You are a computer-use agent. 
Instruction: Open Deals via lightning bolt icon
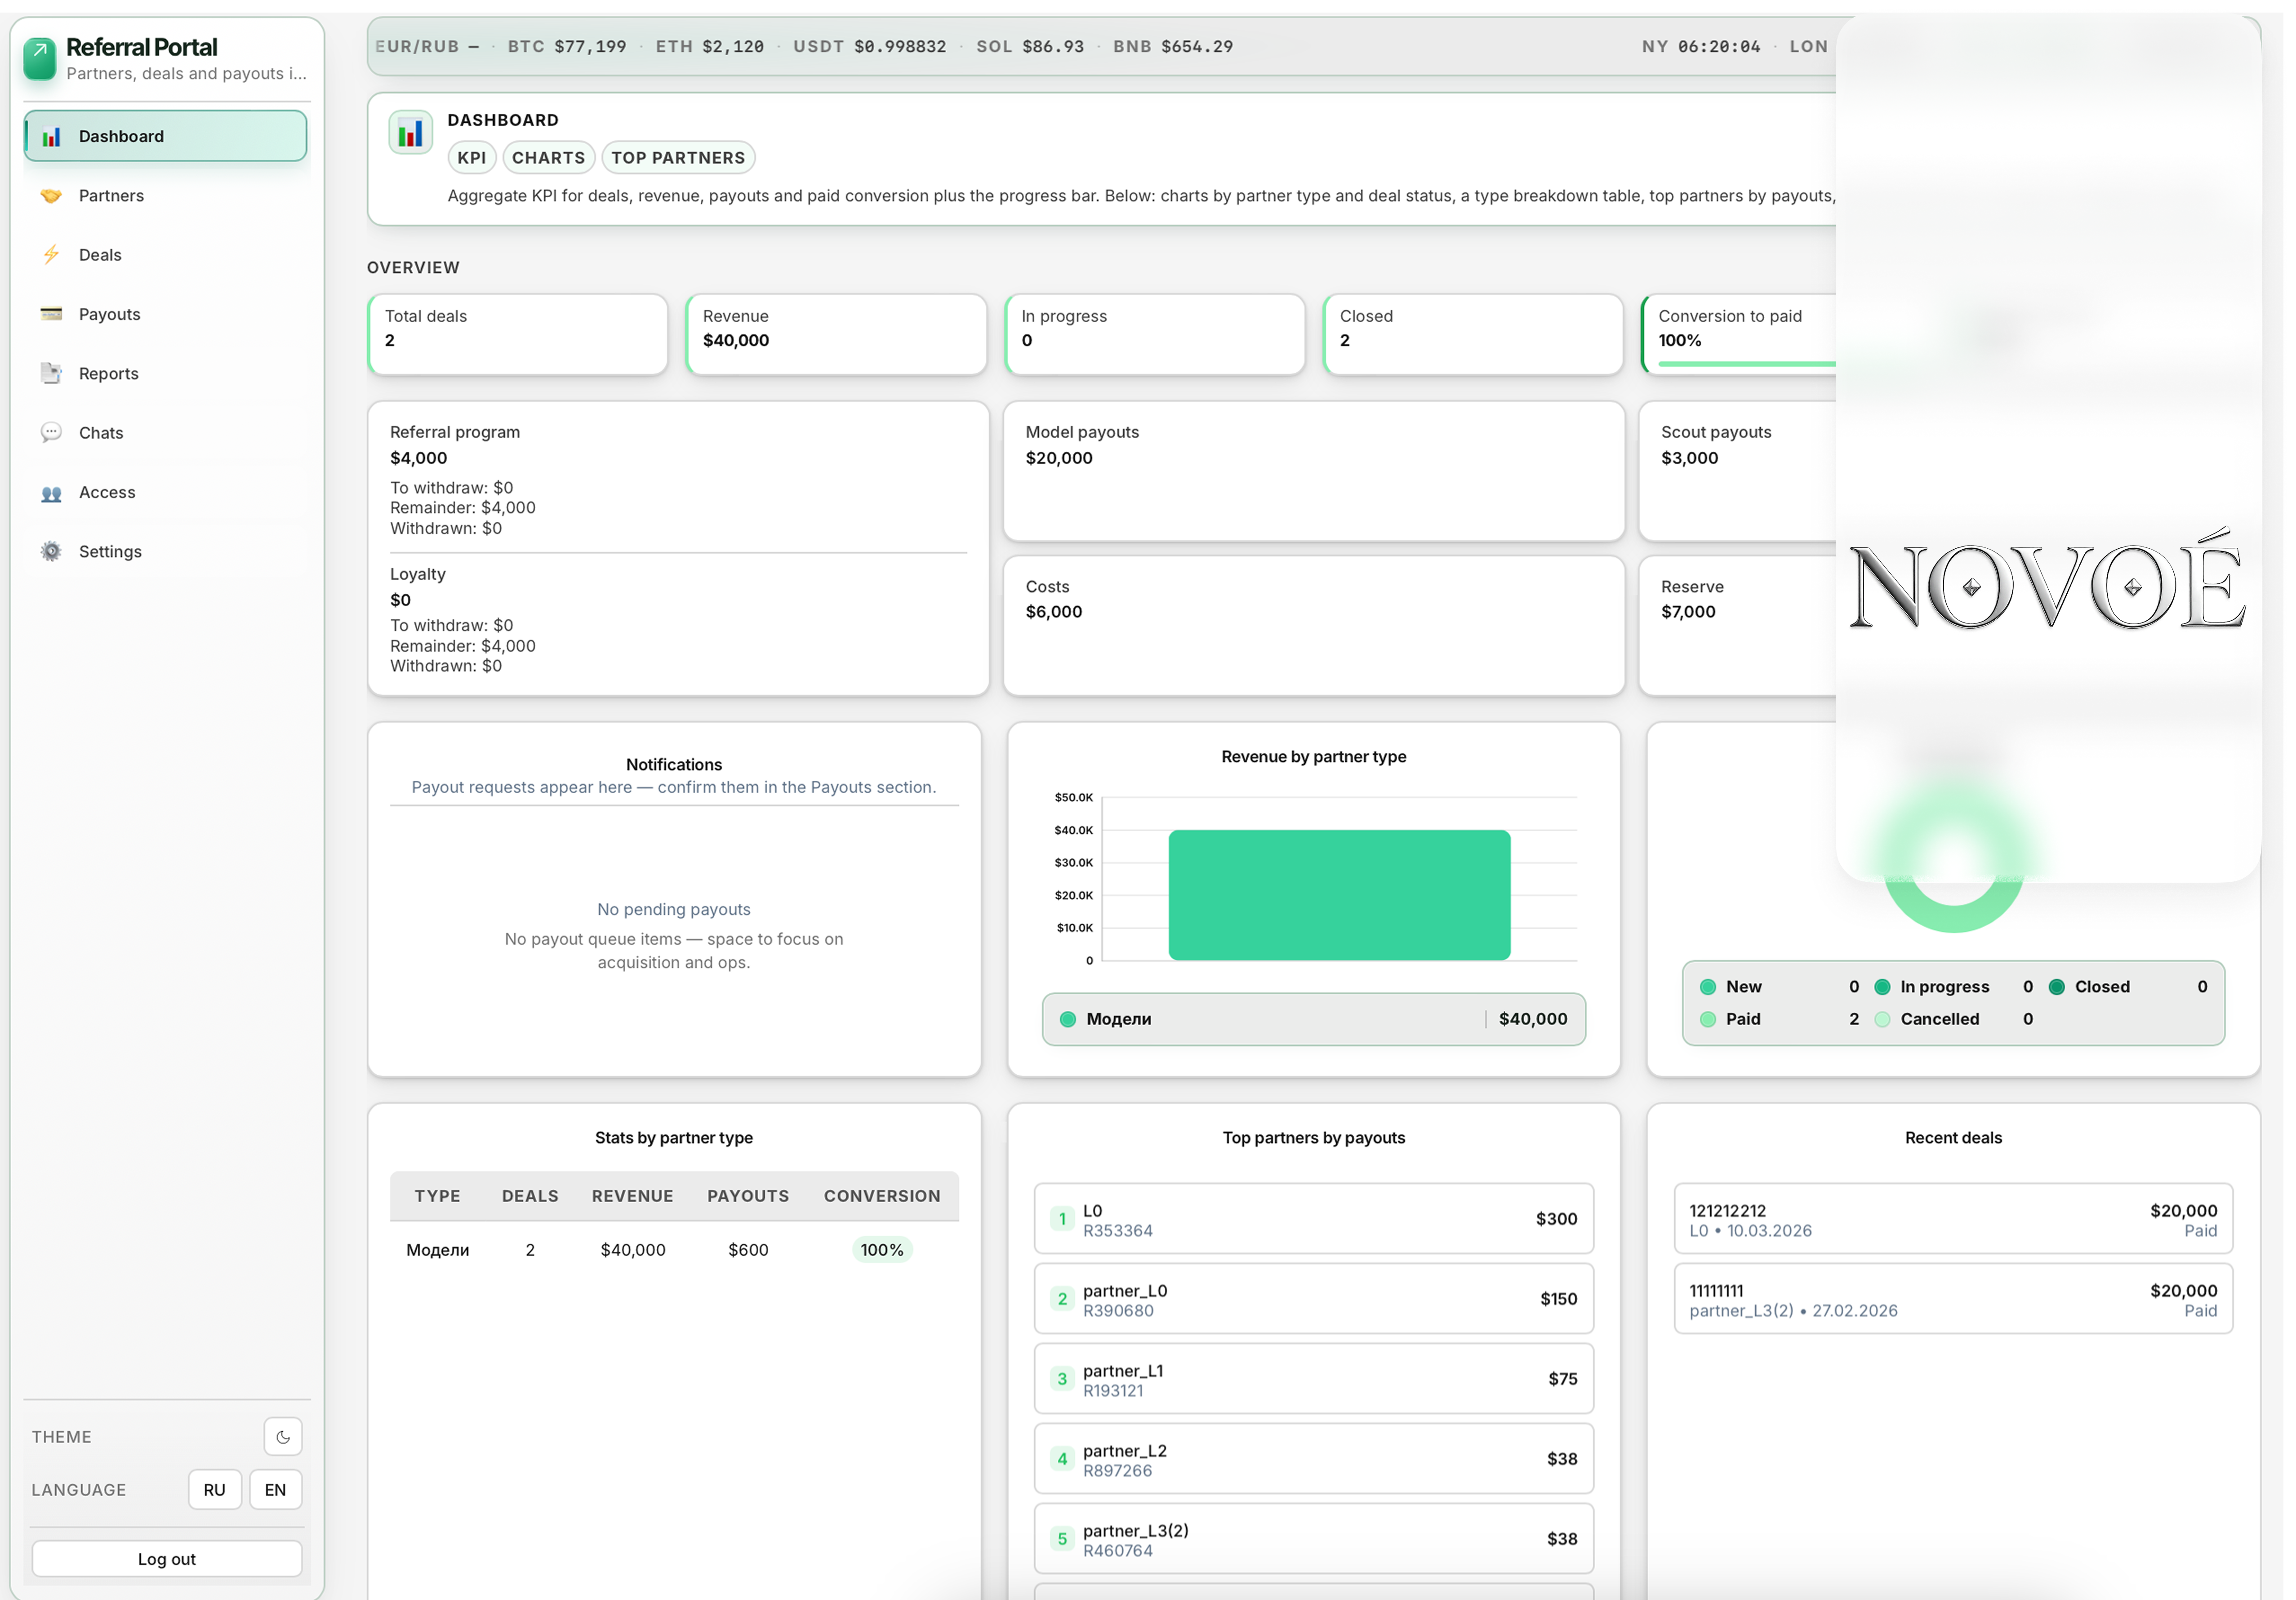(x=51, y=255)
